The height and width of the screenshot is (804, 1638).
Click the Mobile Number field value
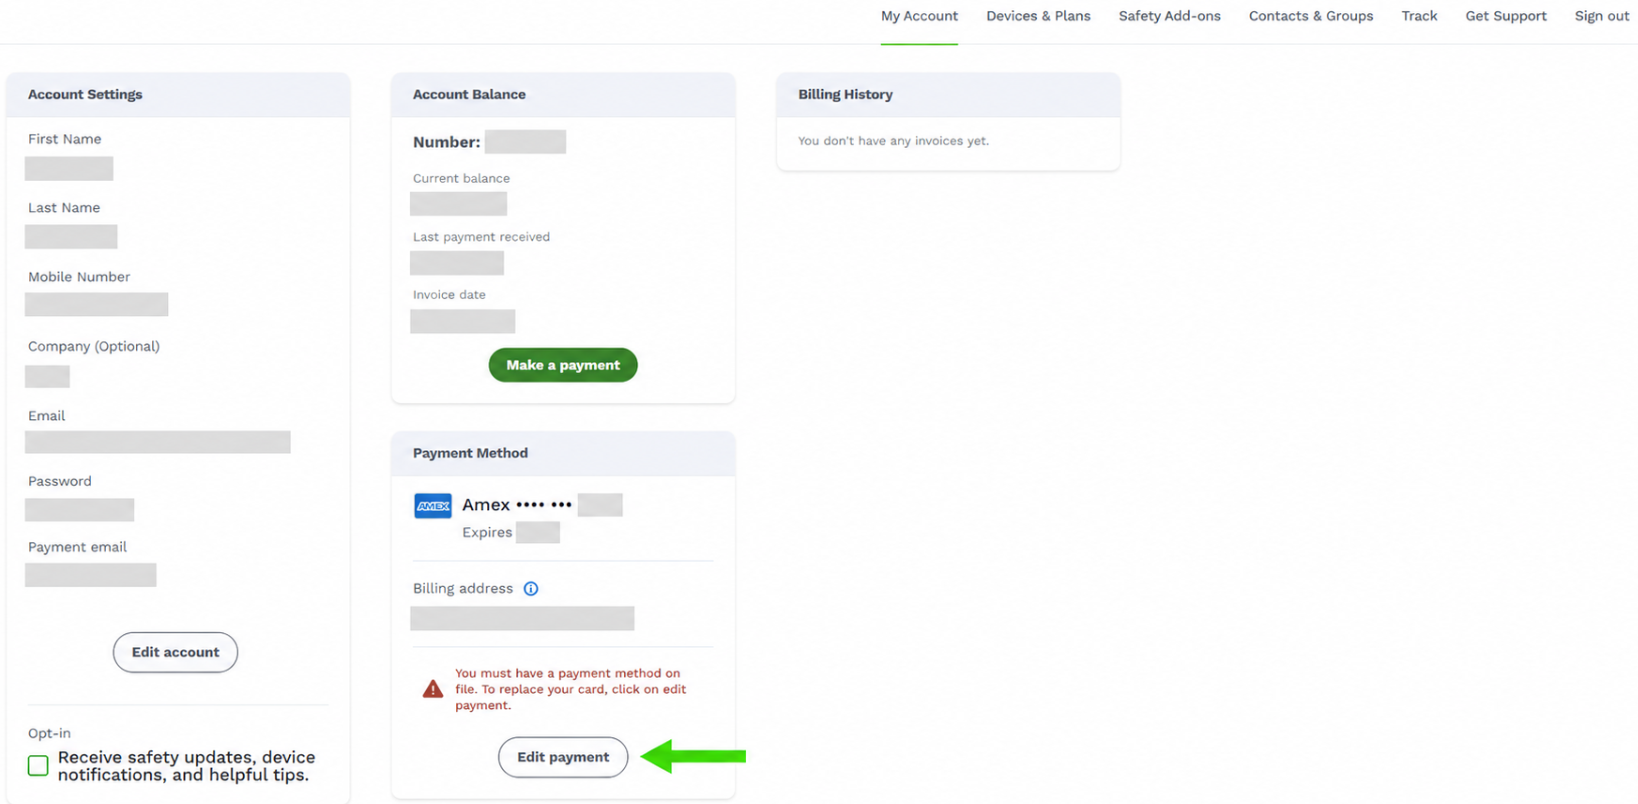pos(96,304)
